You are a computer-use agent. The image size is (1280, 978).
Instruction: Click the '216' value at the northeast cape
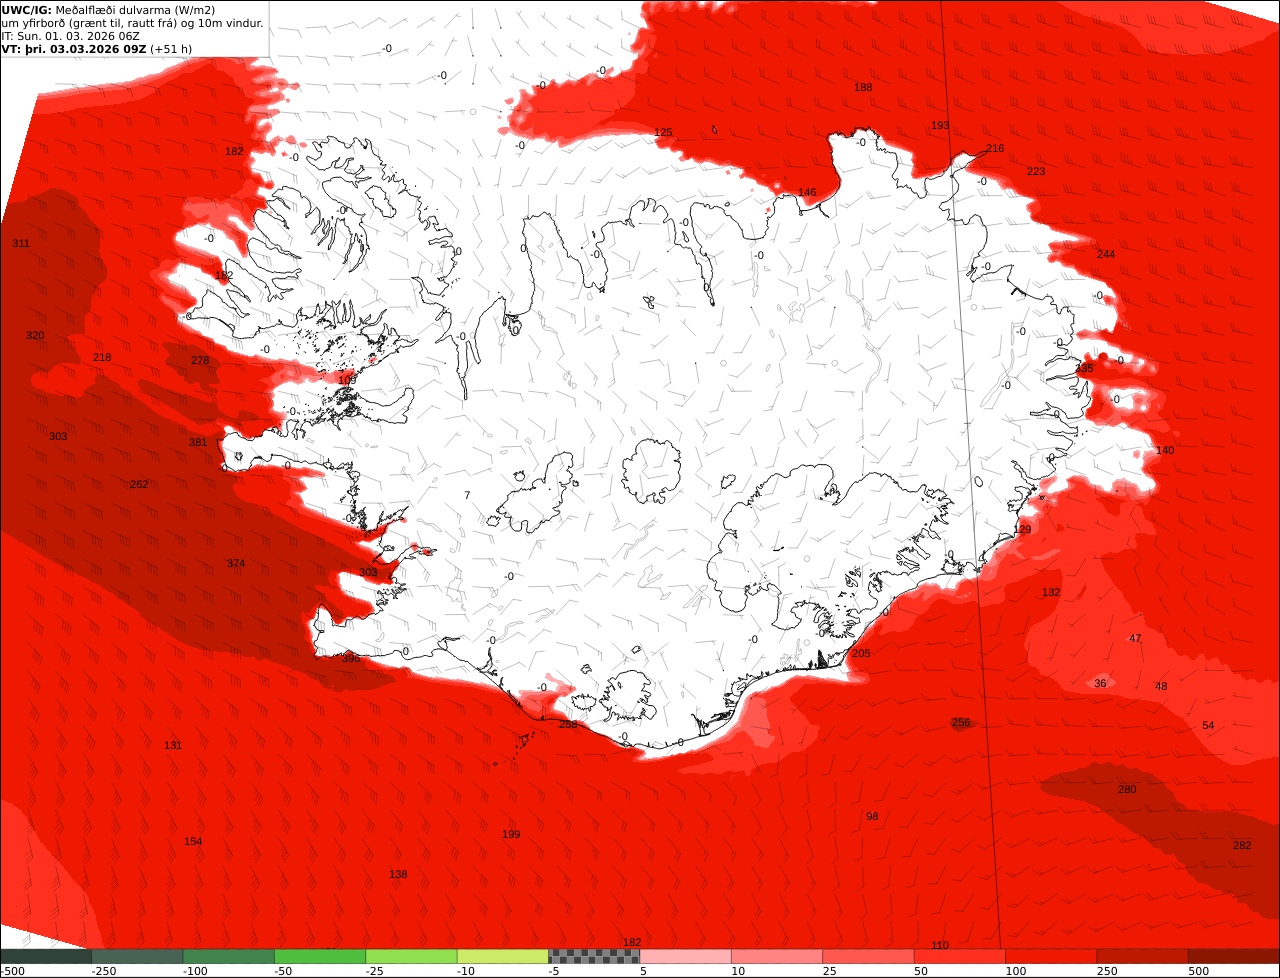995,149
